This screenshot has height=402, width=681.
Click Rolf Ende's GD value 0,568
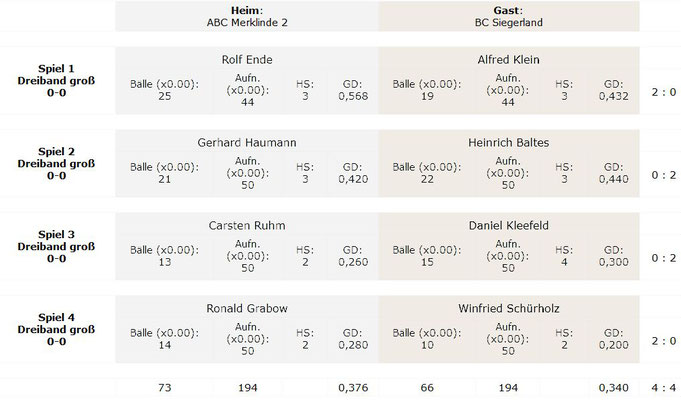click(353, 96)
